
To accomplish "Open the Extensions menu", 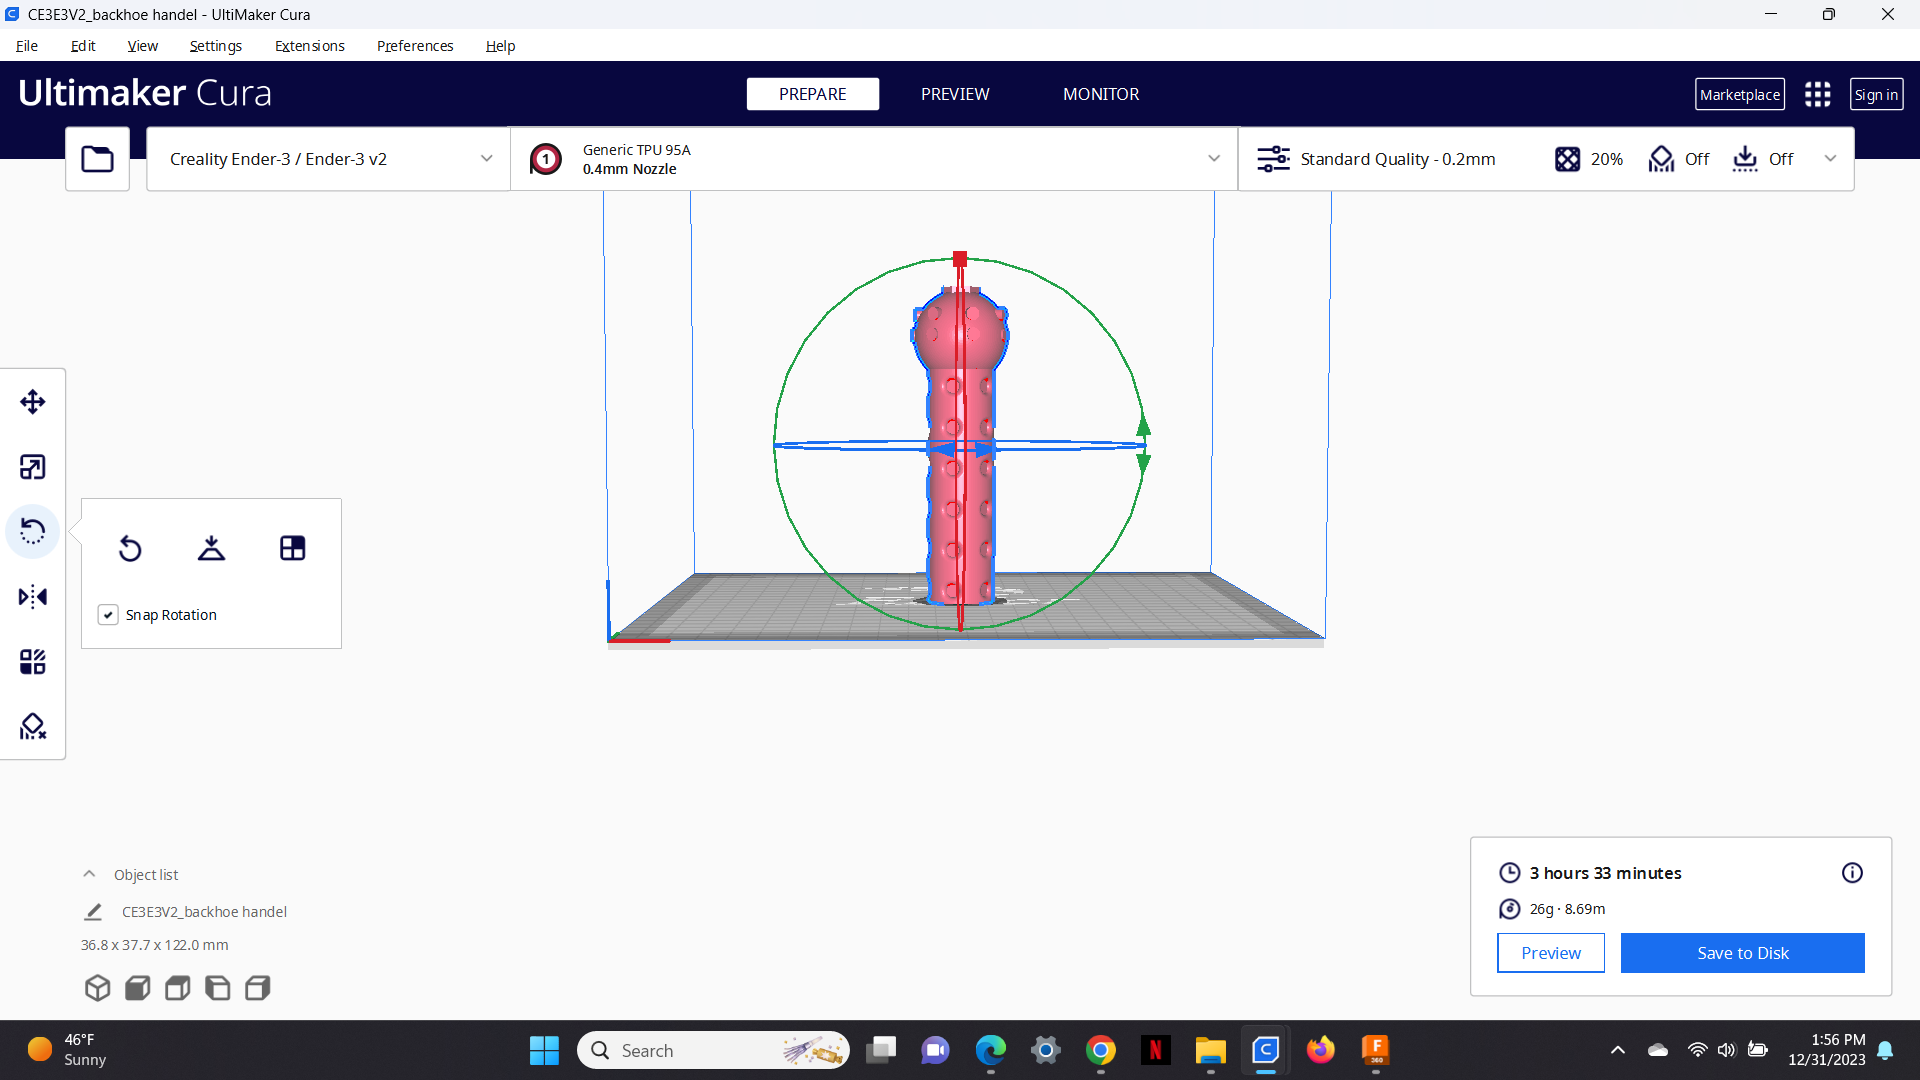I will (x=309, y=46).
